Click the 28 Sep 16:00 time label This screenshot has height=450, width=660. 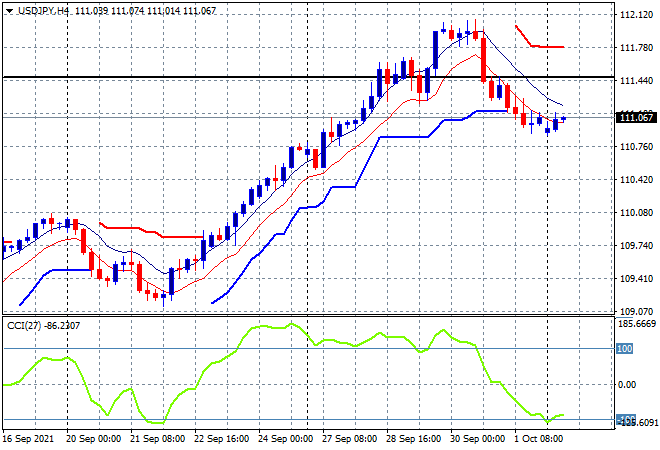coord(413,439)
